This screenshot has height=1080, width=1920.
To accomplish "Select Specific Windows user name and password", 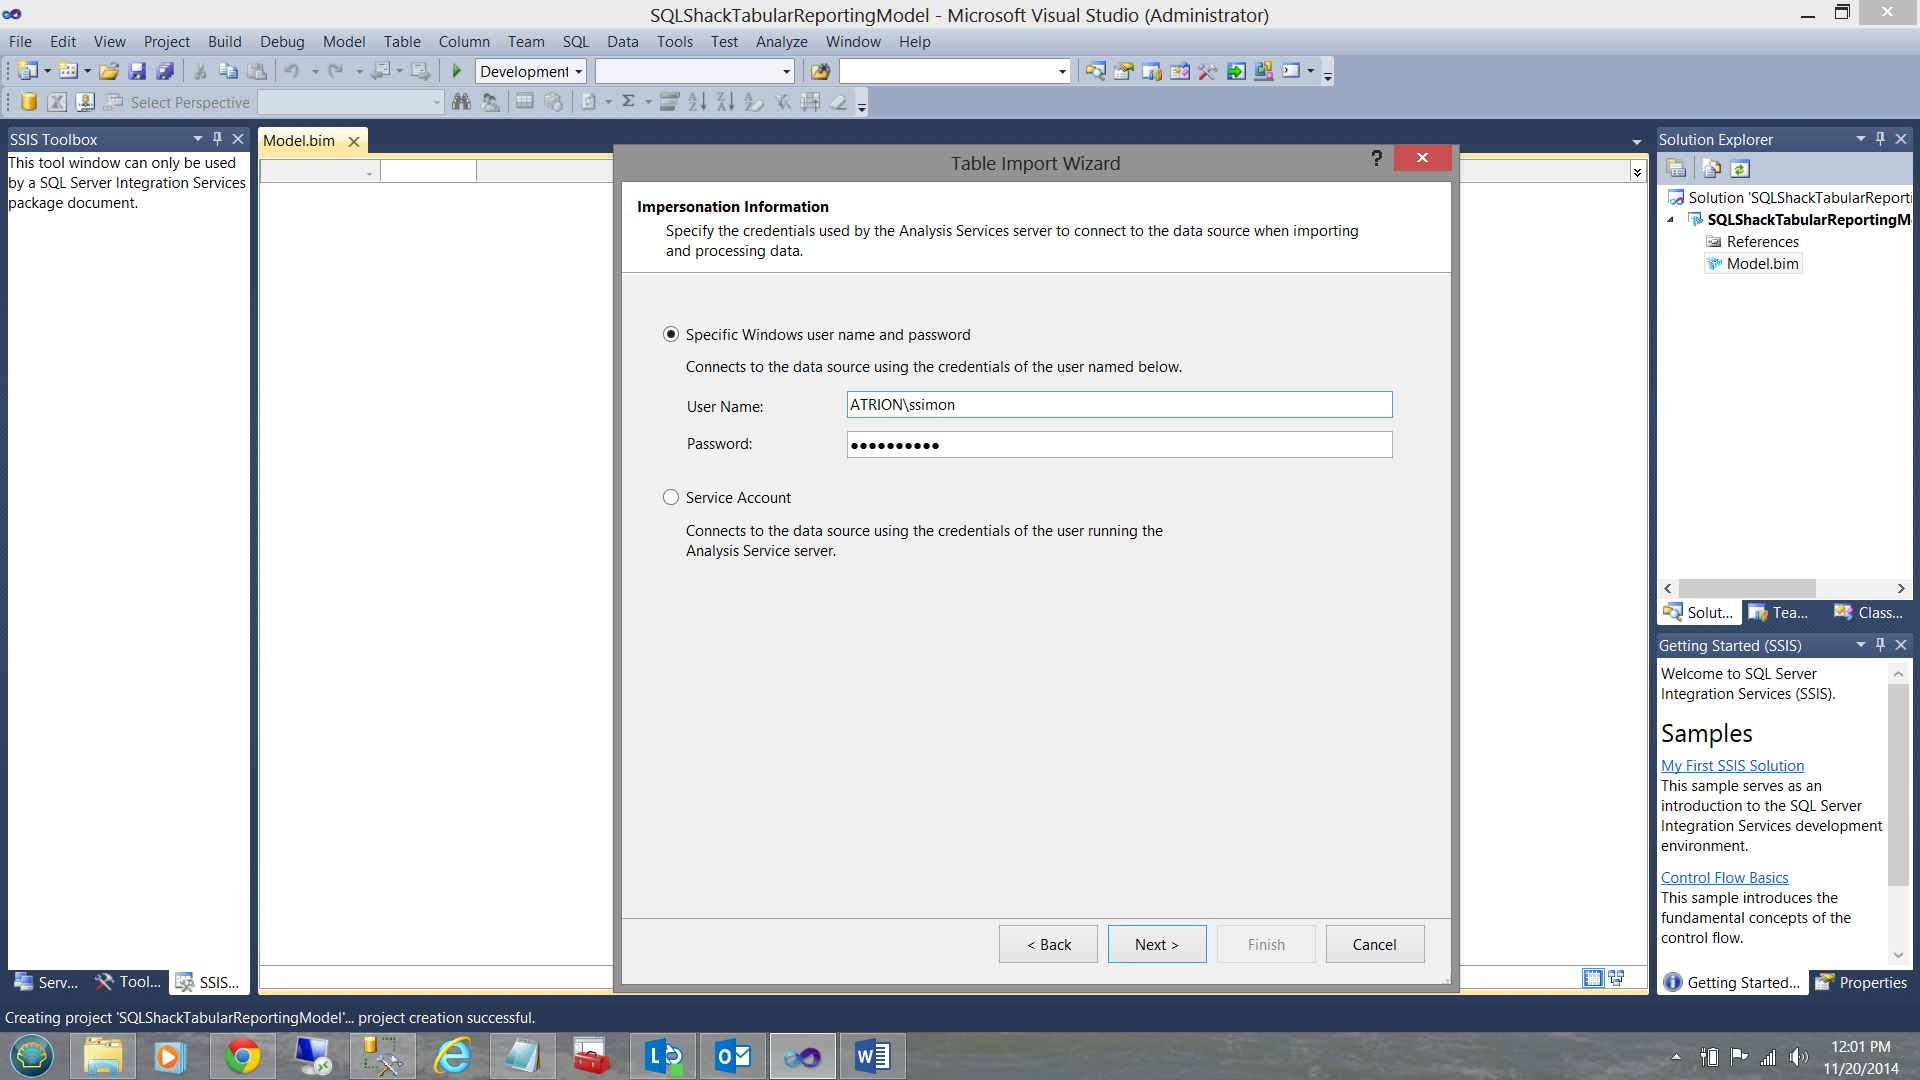I will tap(671, 335).
